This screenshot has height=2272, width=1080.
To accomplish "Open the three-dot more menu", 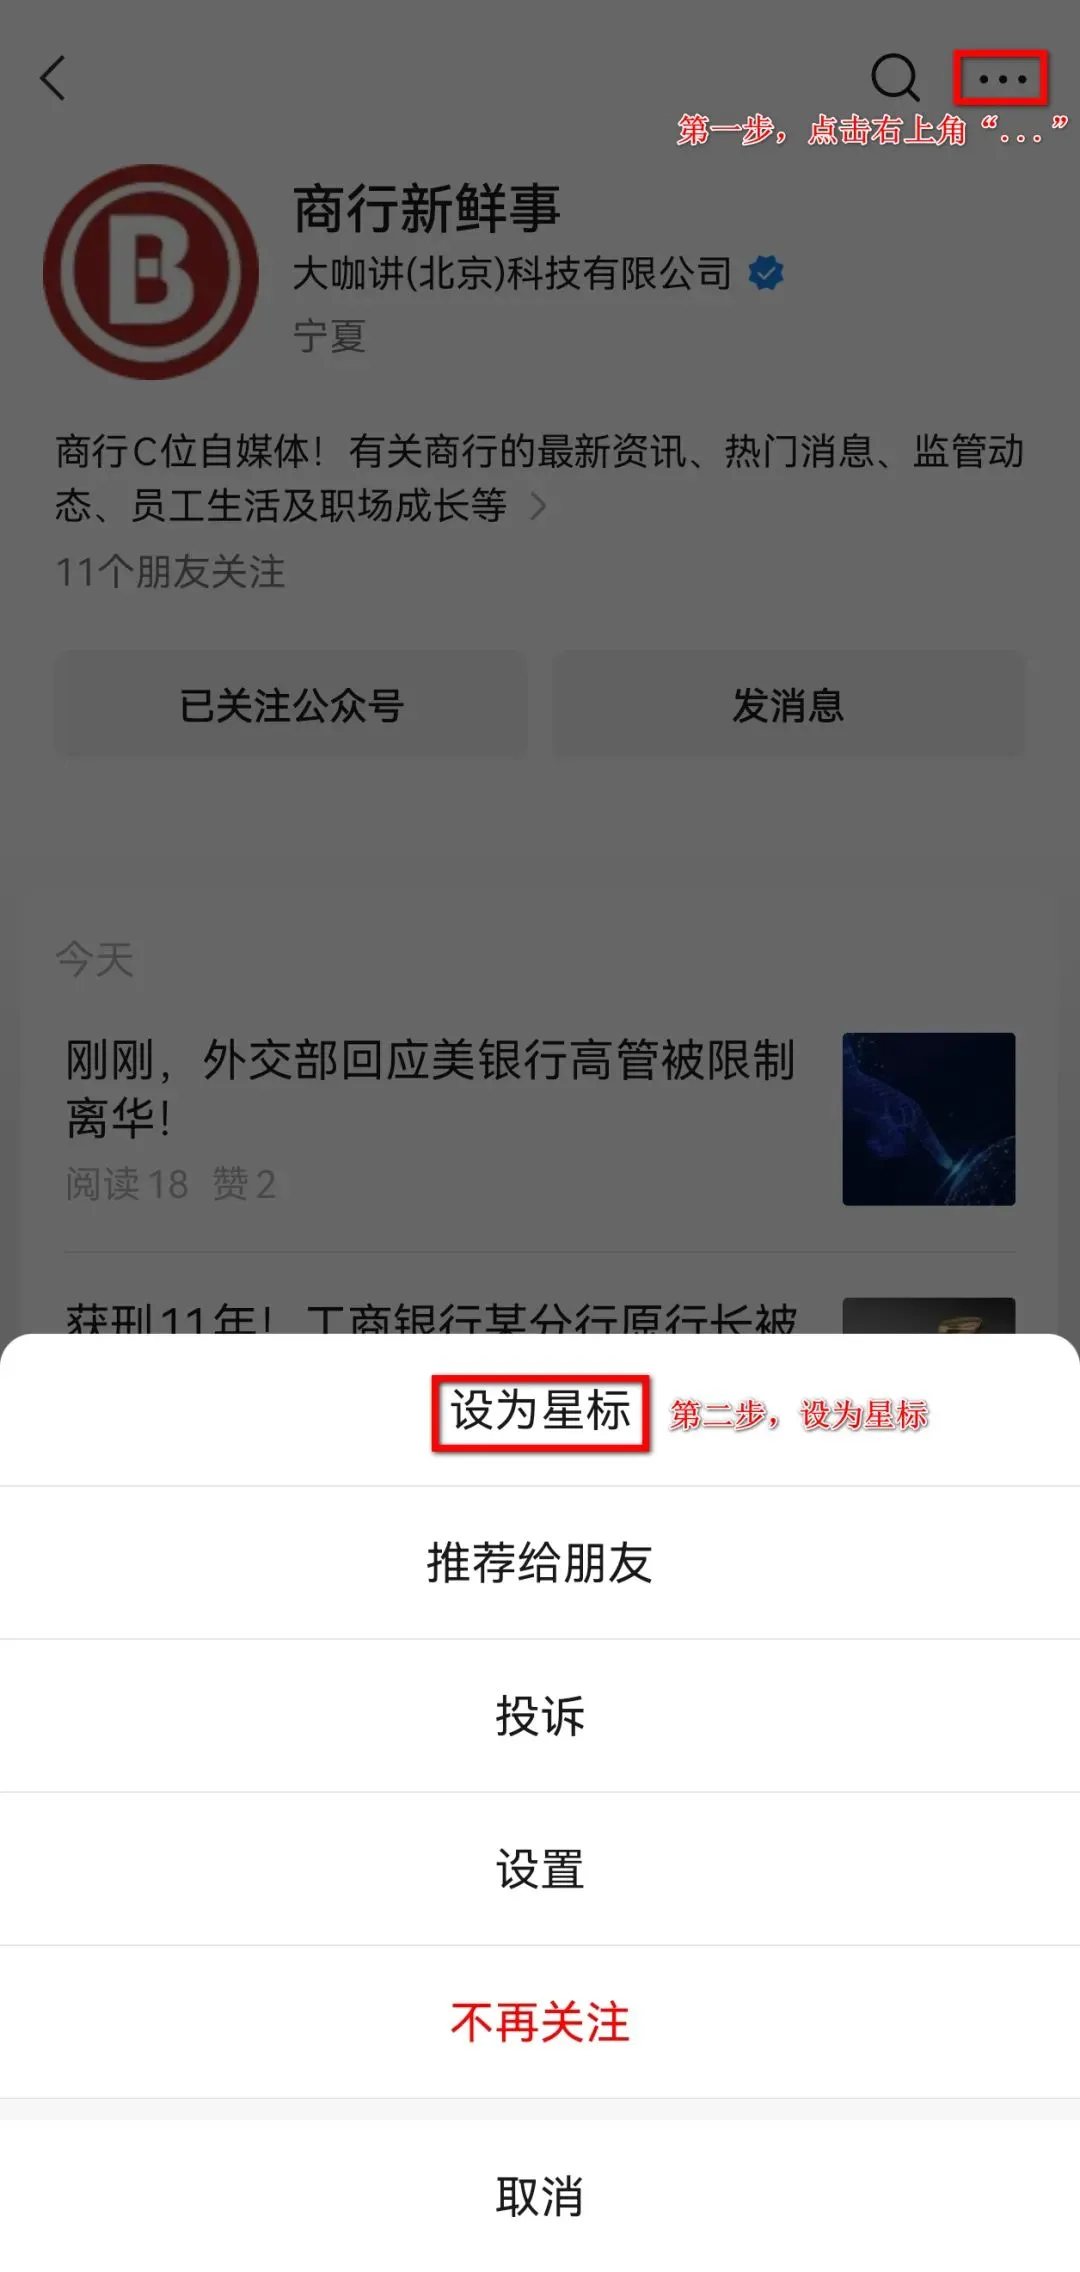I will [x=1001, y=78].
